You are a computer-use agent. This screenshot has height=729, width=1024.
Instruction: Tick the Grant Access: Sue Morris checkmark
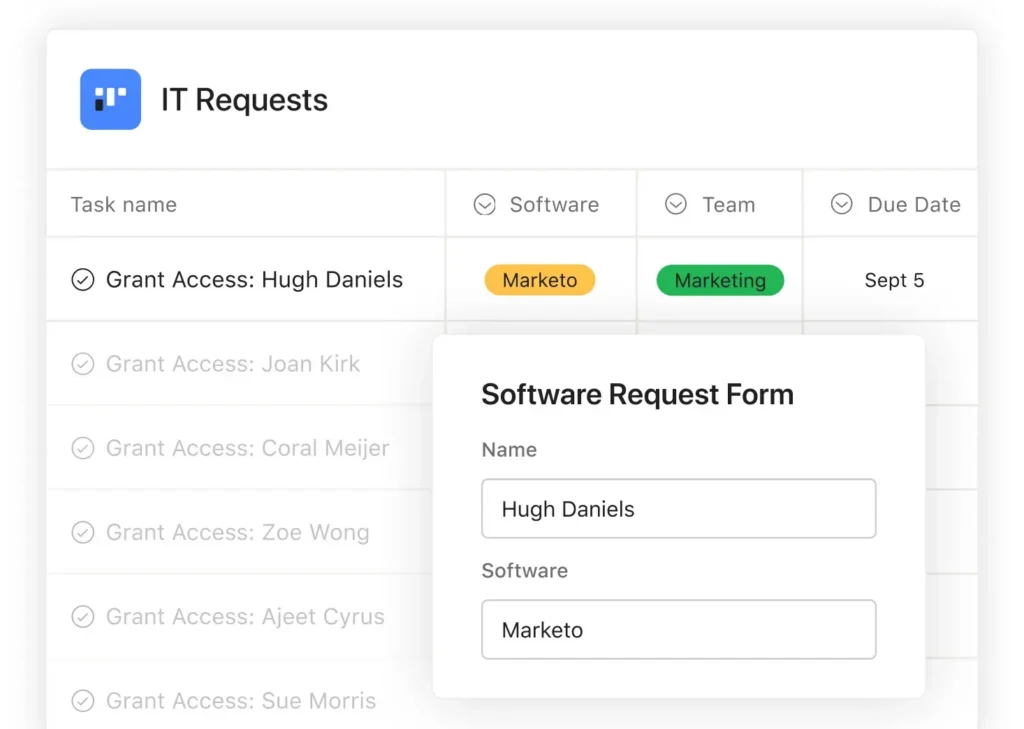click(x=83, y=701)
